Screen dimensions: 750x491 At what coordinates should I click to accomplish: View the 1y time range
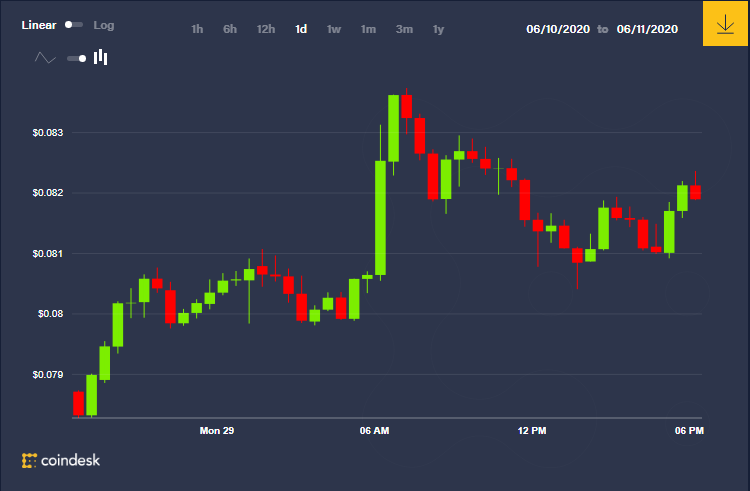tap(439, 29)
